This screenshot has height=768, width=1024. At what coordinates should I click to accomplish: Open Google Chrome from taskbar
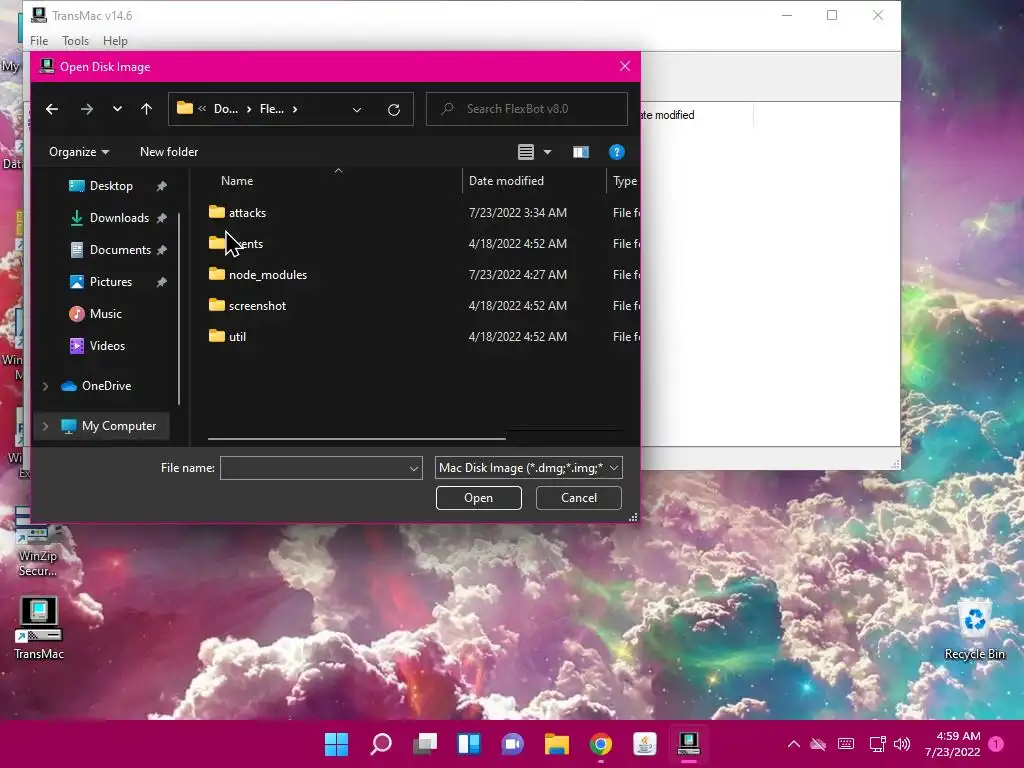click(x=600, y=744)
